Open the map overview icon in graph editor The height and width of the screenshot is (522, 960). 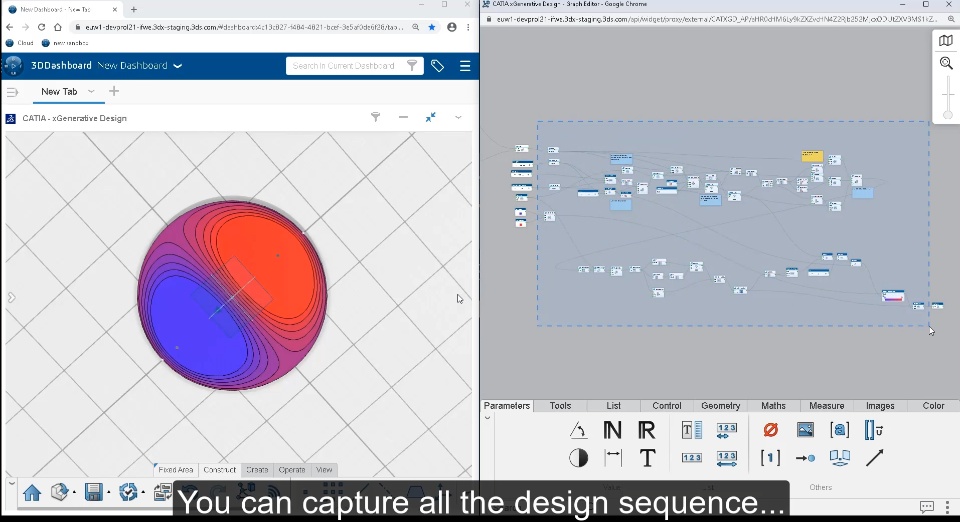coord(946,40)
